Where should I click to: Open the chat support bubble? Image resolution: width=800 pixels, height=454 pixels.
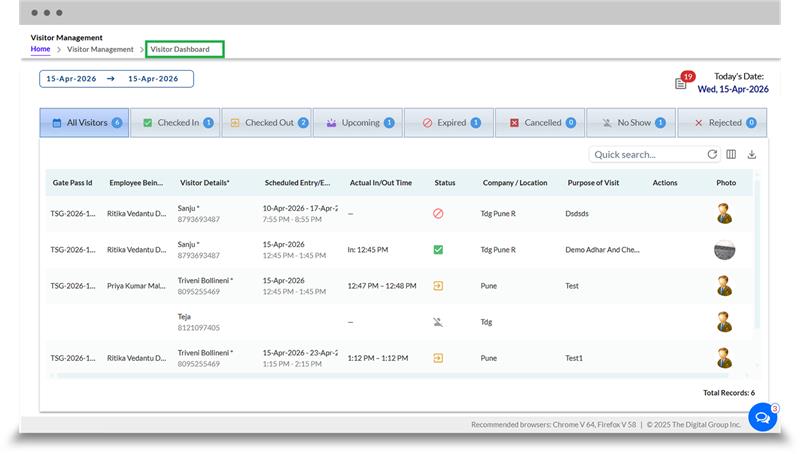pos(762,417)
